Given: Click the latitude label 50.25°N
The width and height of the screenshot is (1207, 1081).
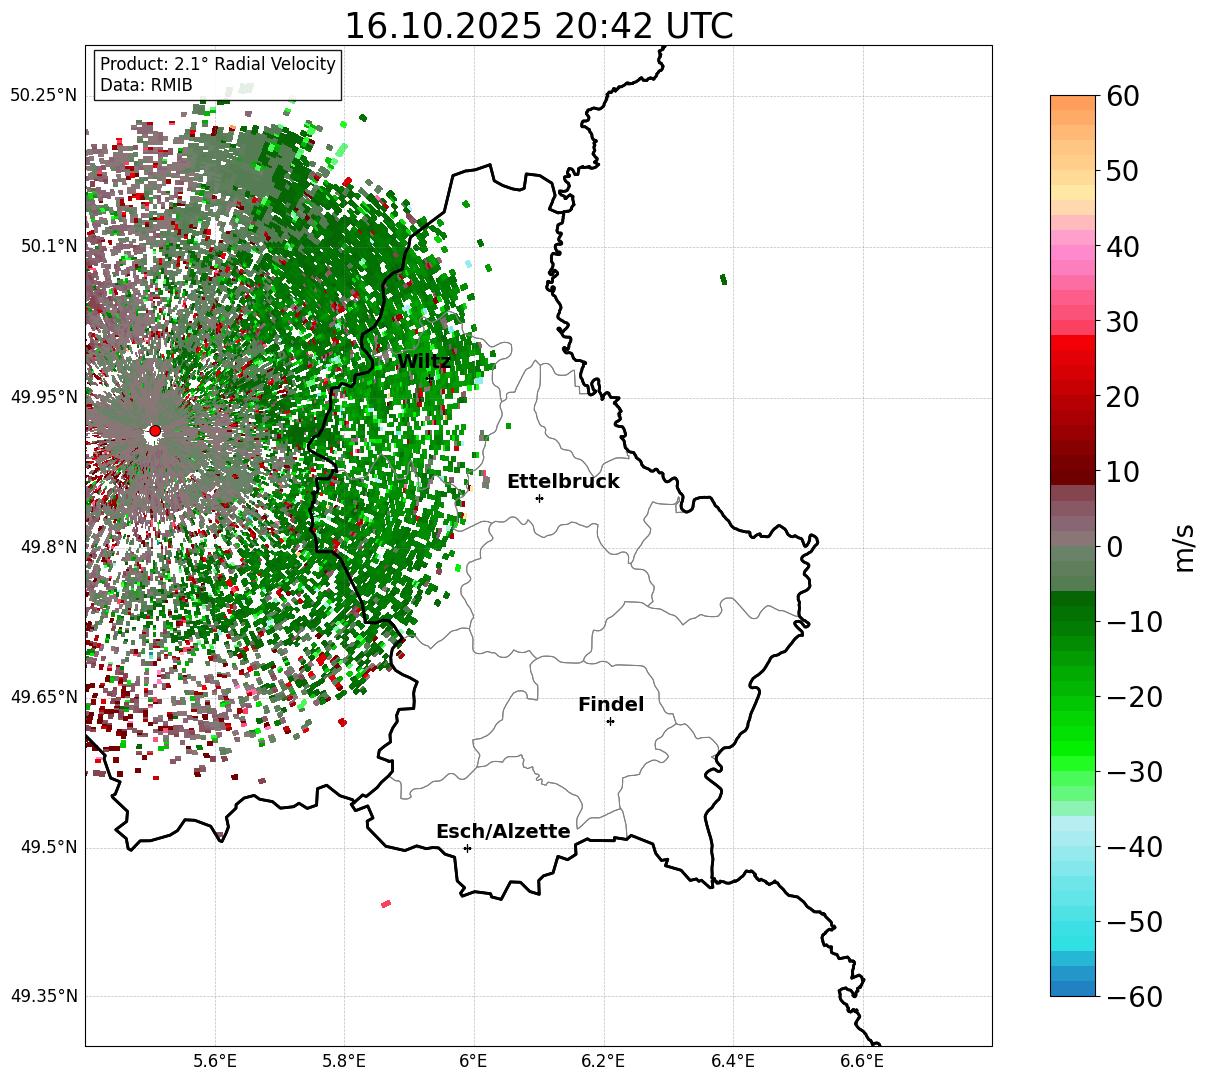Looking at the screenshot, I should coord(44,96).
